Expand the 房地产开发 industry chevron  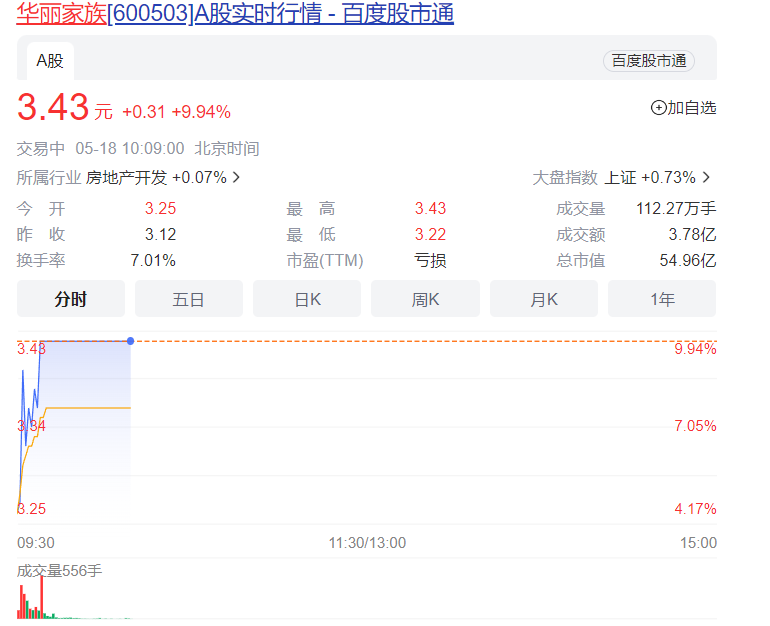(236, 177)
